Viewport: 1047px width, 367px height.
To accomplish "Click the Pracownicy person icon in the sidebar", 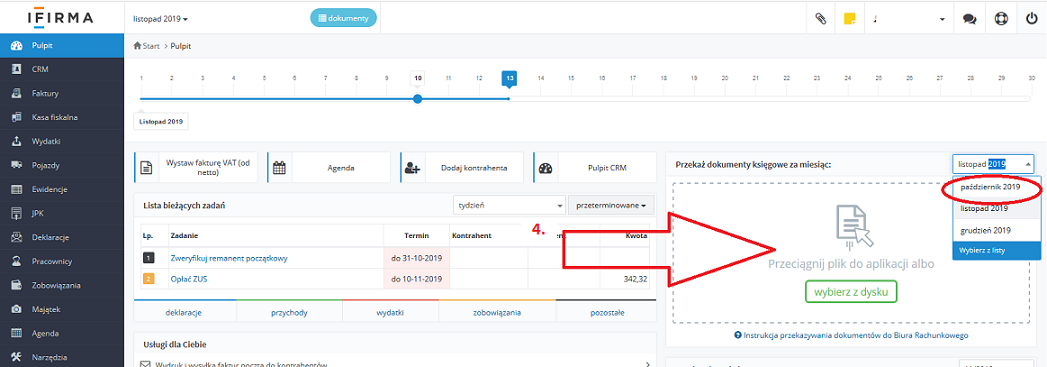I will click(x=17, y=262).
